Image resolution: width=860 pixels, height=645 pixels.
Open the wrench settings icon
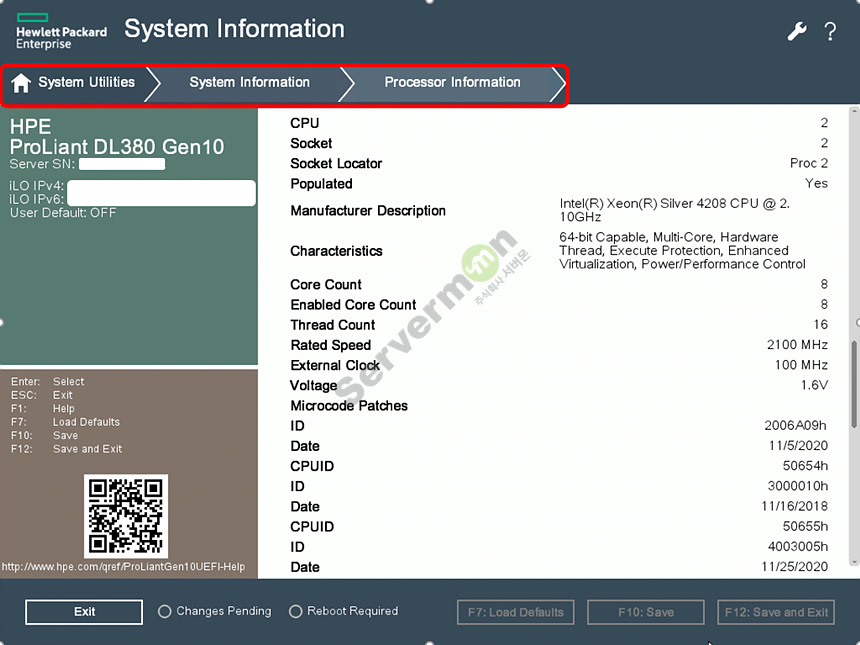pyautogui.click(x=797, y=31)
